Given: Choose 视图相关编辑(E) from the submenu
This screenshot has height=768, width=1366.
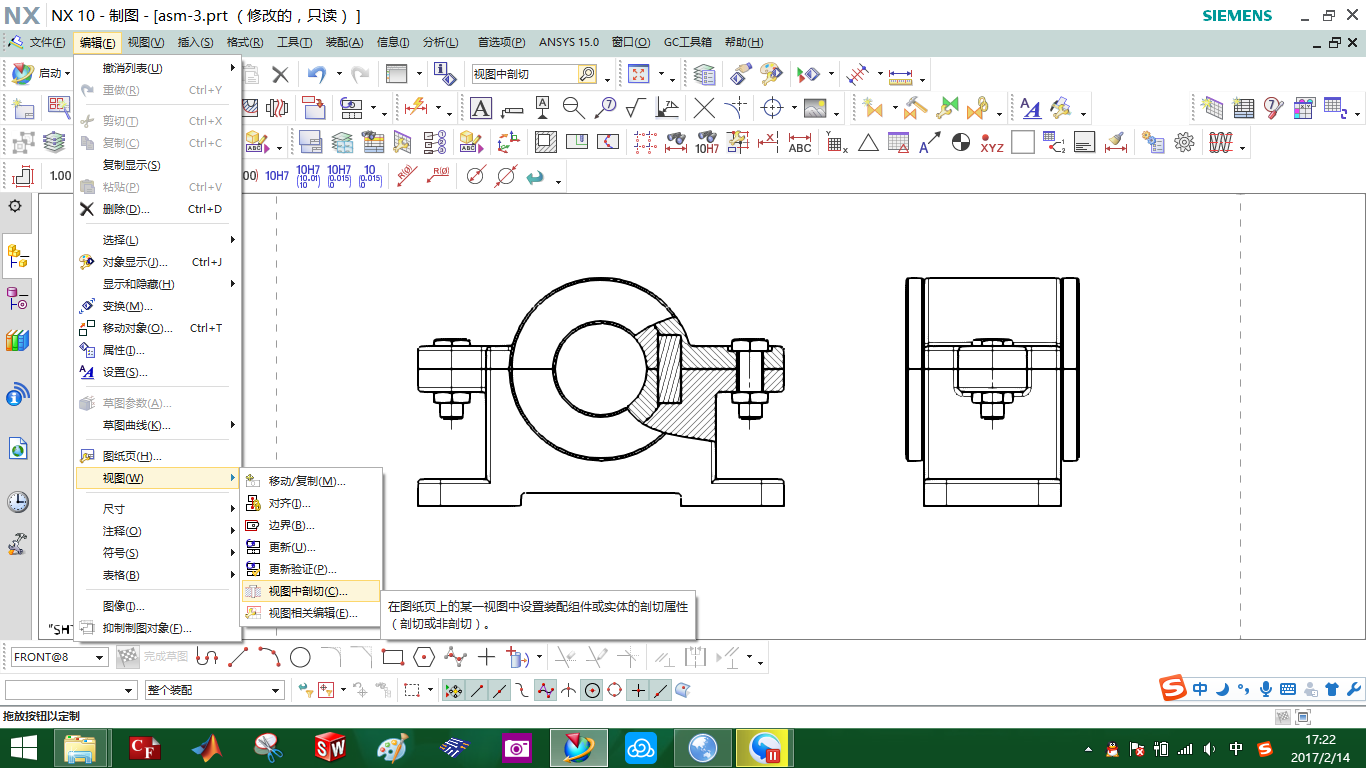Looking at the screenshot, I should point(311,613).
